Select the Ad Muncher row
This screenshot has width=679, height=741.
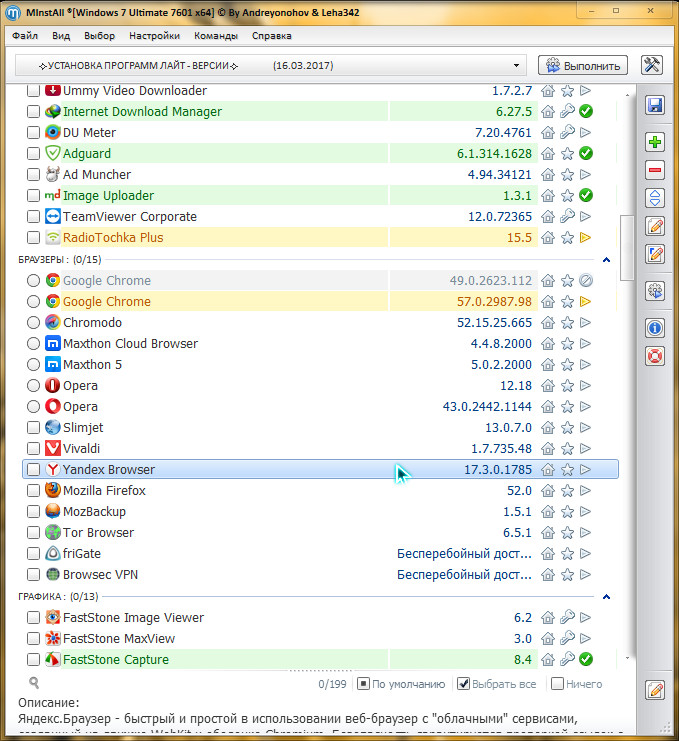pyautogui.click(x=320, y=174)
